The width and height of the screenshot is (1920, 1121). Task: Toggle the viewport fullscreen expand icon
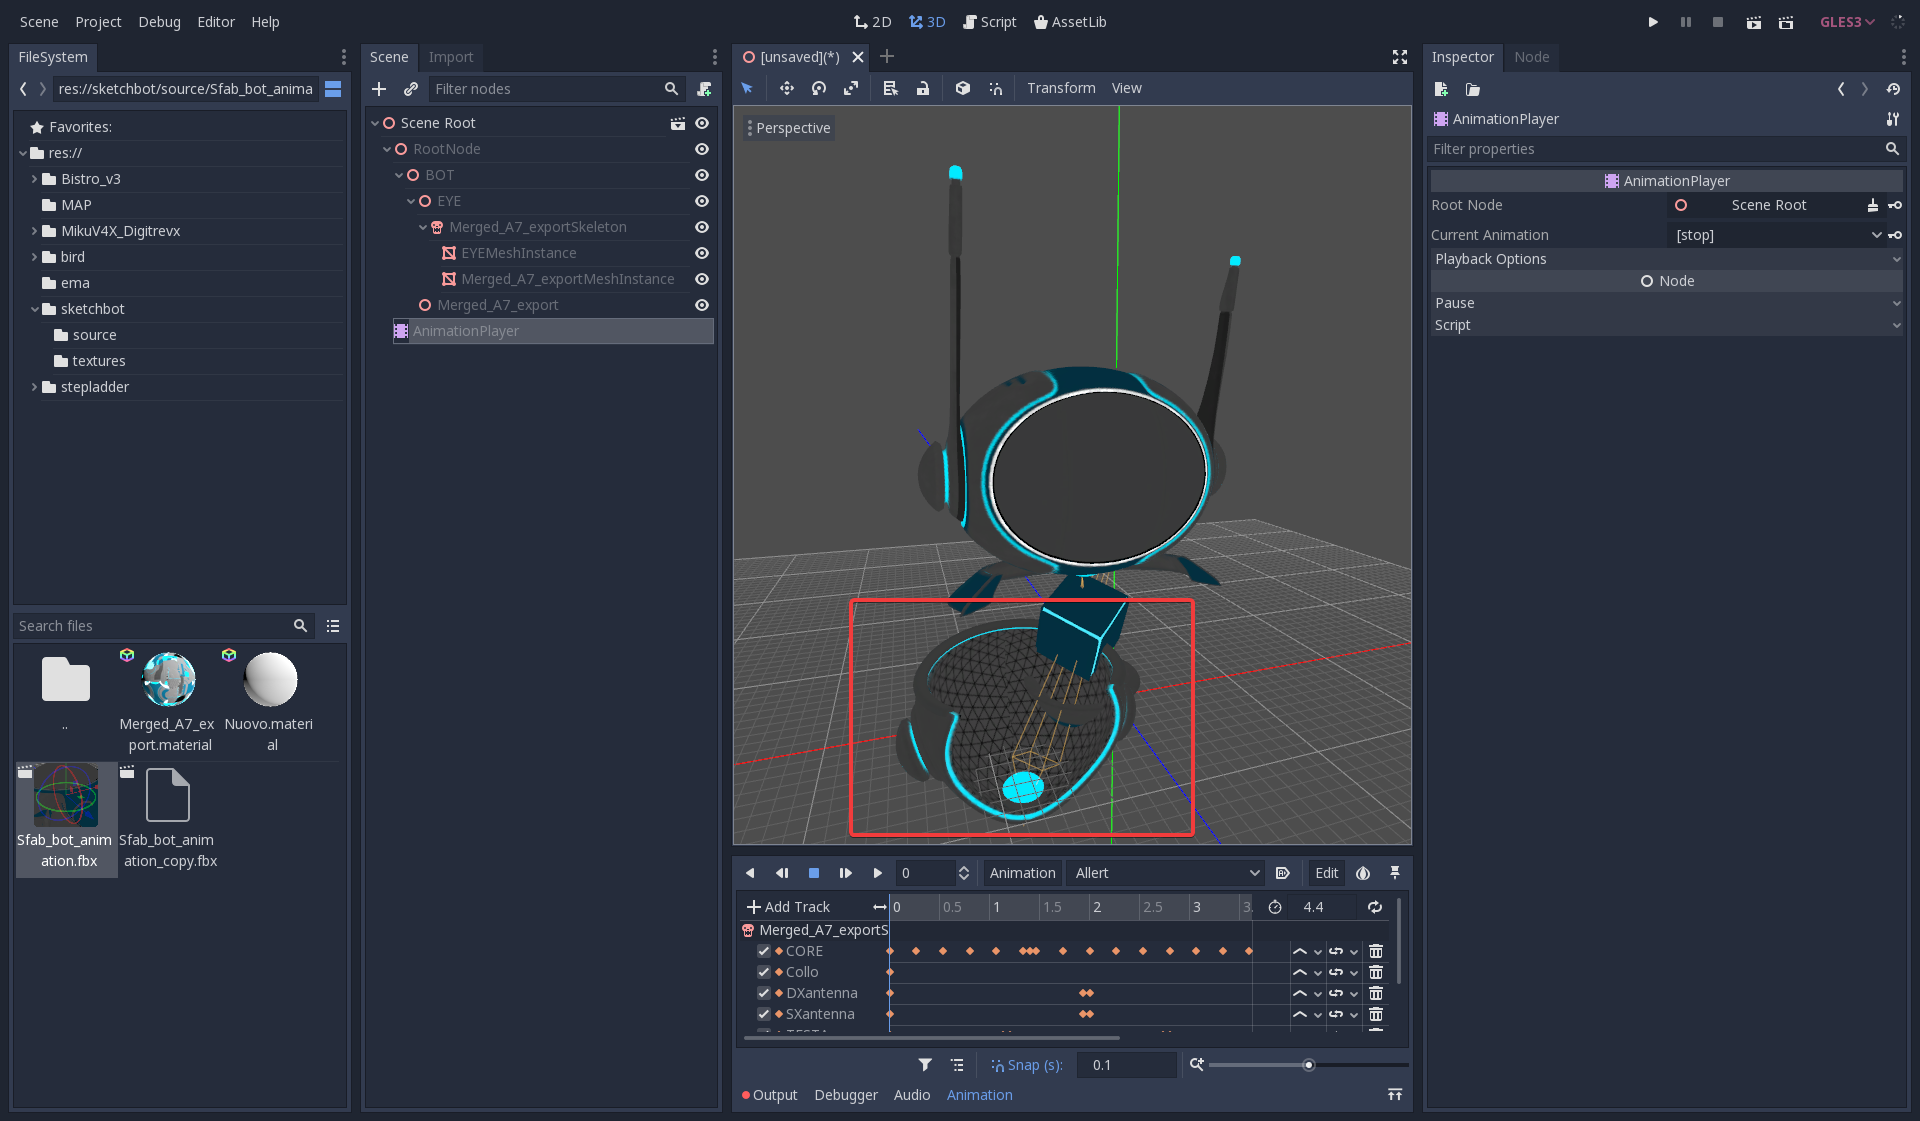coord(1399,57)
